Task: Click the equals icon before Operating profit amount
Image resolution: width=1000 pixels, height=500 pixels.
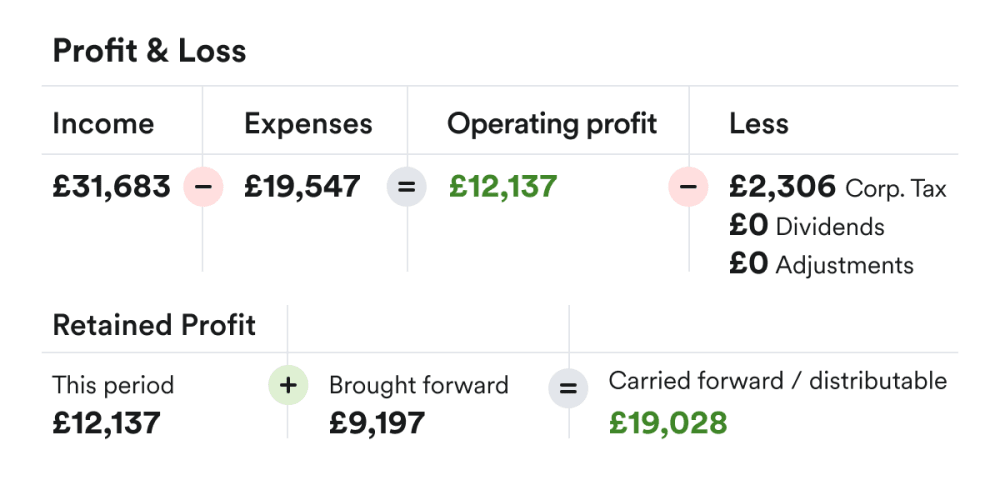Action: 406,187
